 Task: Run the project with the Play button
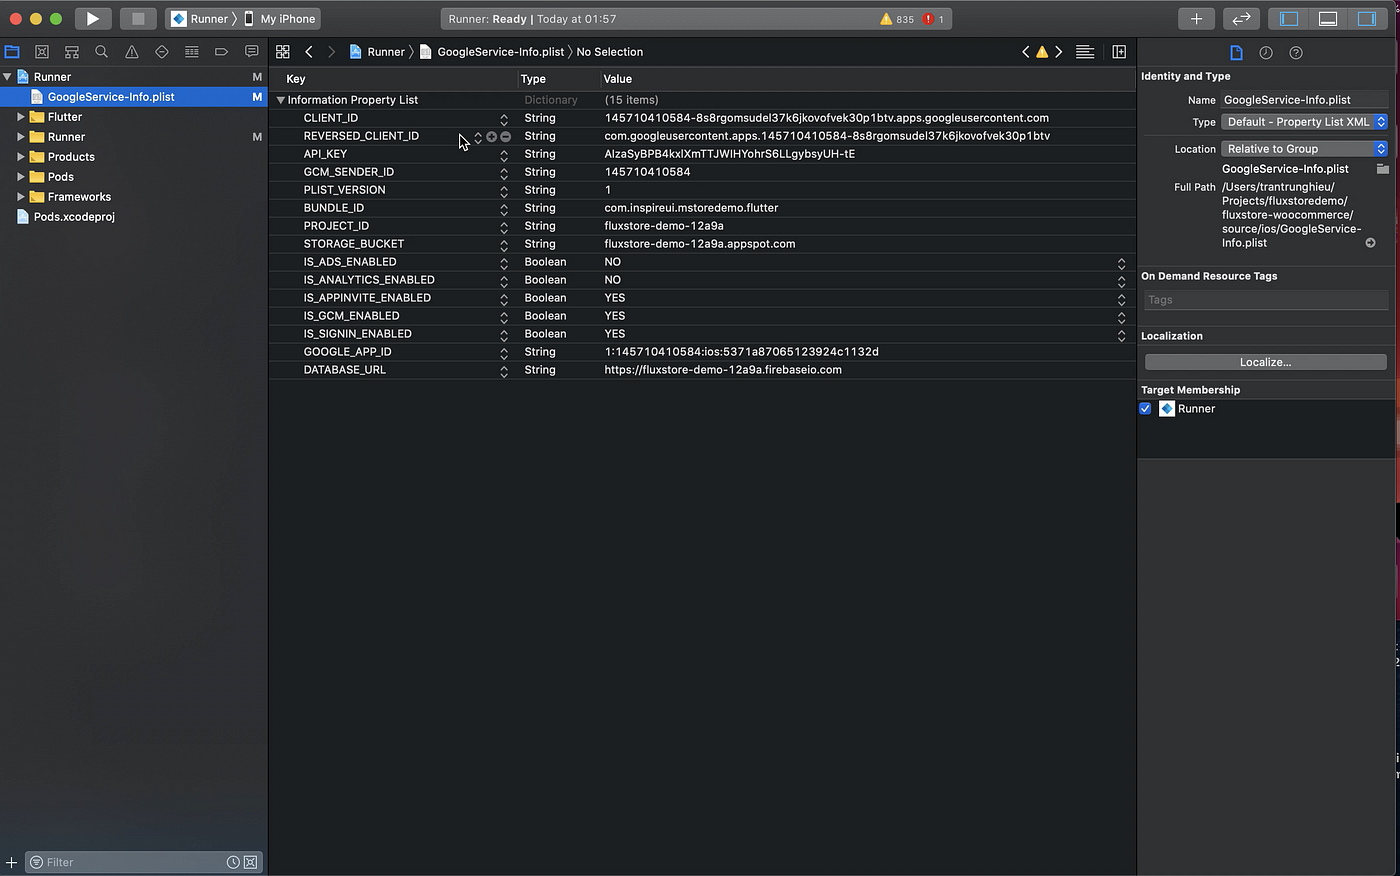click(x=92, y=18)
